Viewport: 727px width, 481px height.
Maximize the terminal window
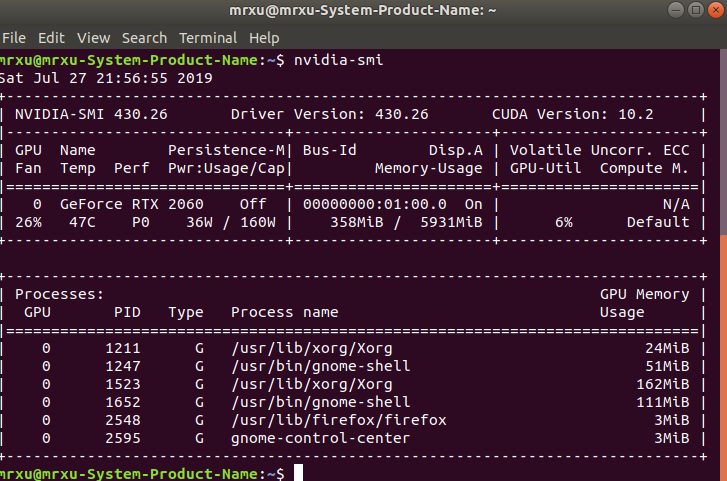[x=696, y=10]
